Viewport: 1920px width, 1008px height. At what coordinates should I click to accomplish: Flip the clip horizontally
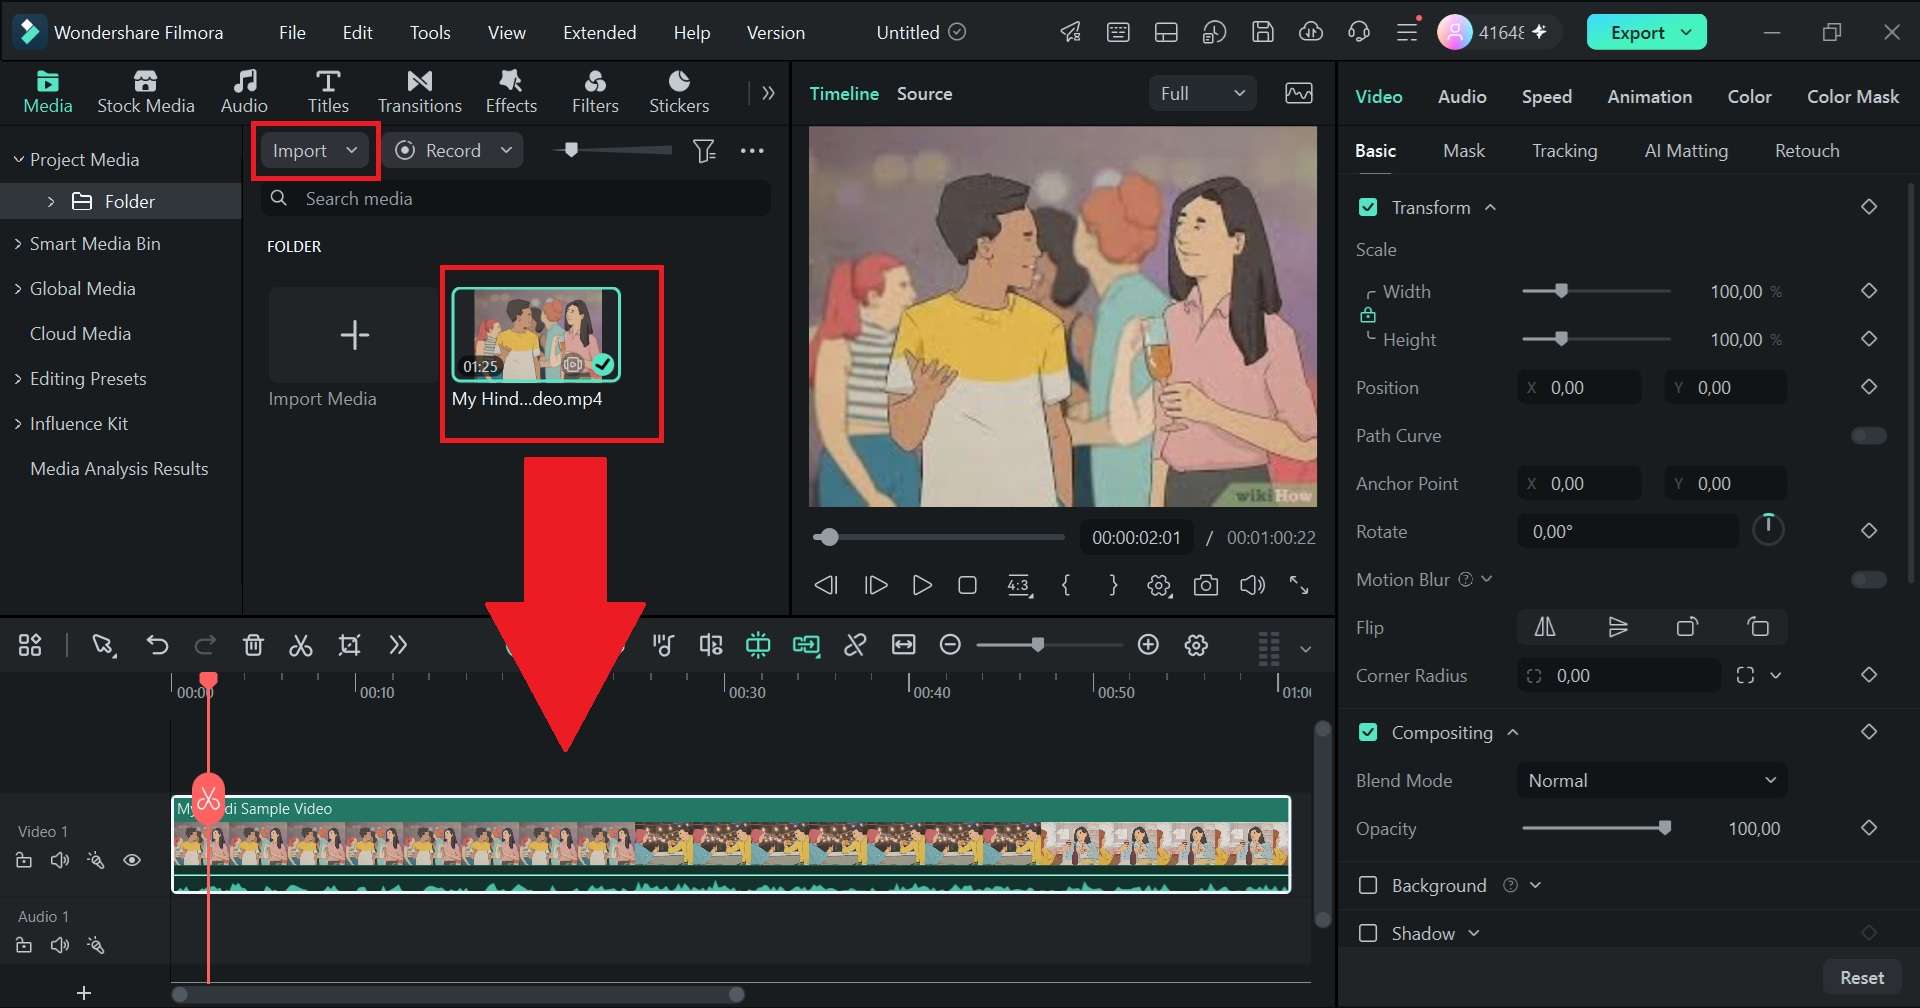[1545, 627]
